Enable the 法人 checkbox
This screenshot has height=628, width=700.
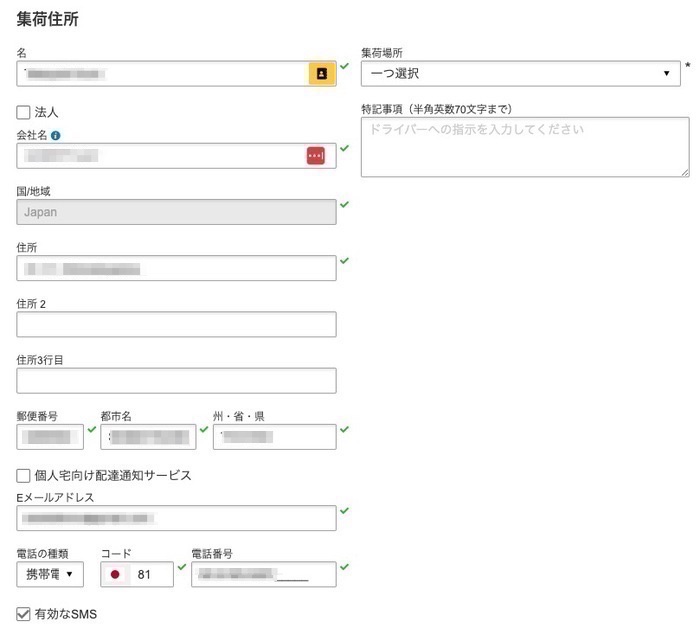24,113
